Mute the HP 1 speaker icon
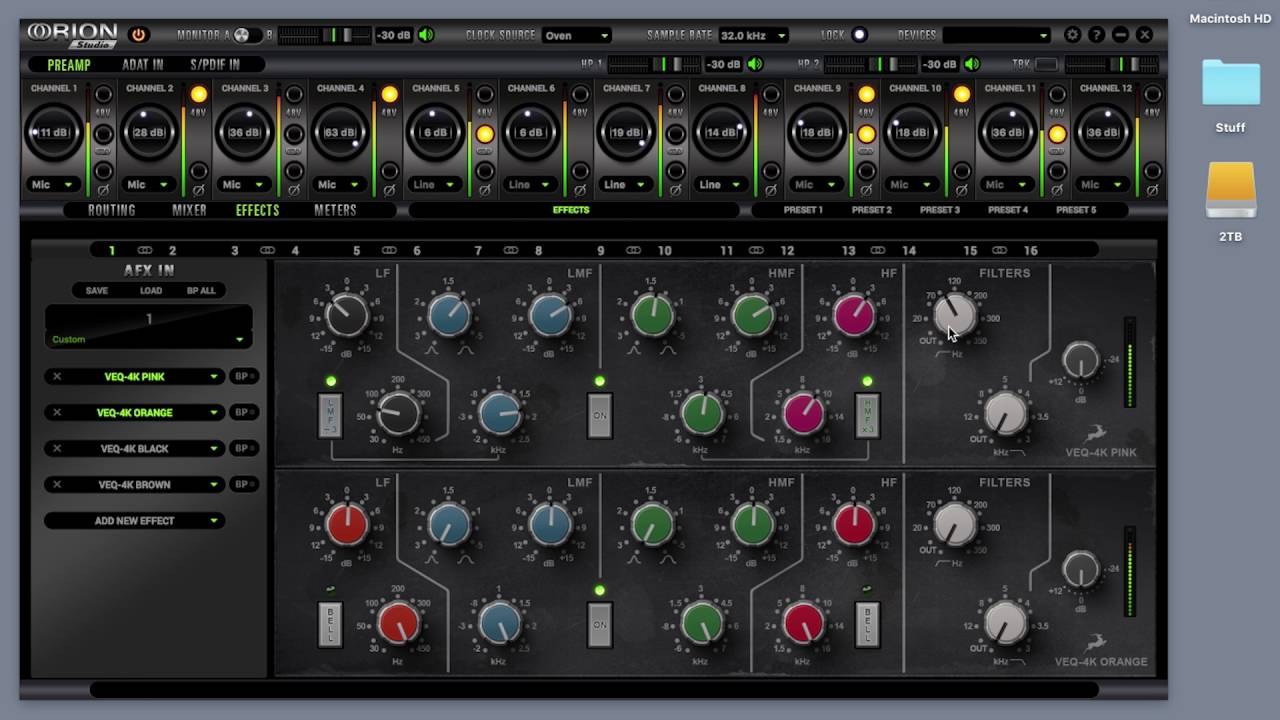Image resolution: width=1280 pixels, height=720 pixels. pyautogui.click(x=755, y=64)
